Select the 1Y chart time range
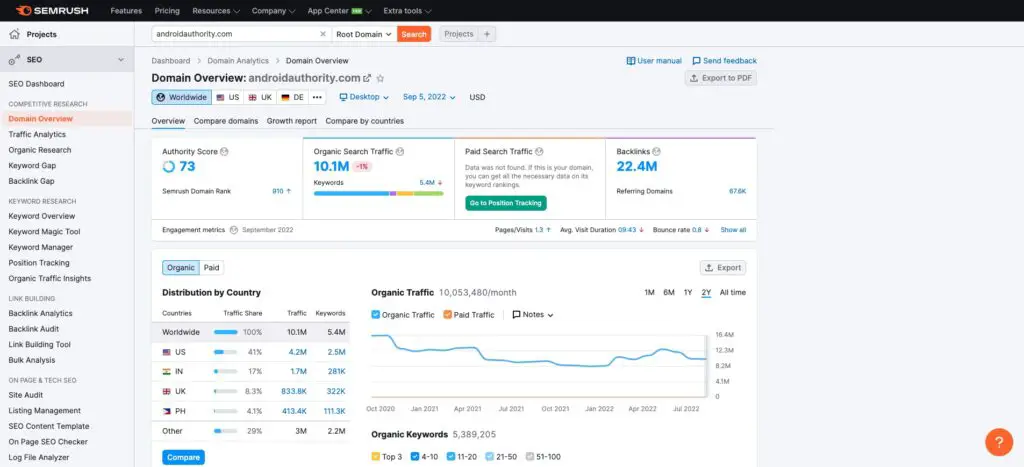Viewport: 1024px width, 467px height. pyautogui.click(x=688, y=293)
